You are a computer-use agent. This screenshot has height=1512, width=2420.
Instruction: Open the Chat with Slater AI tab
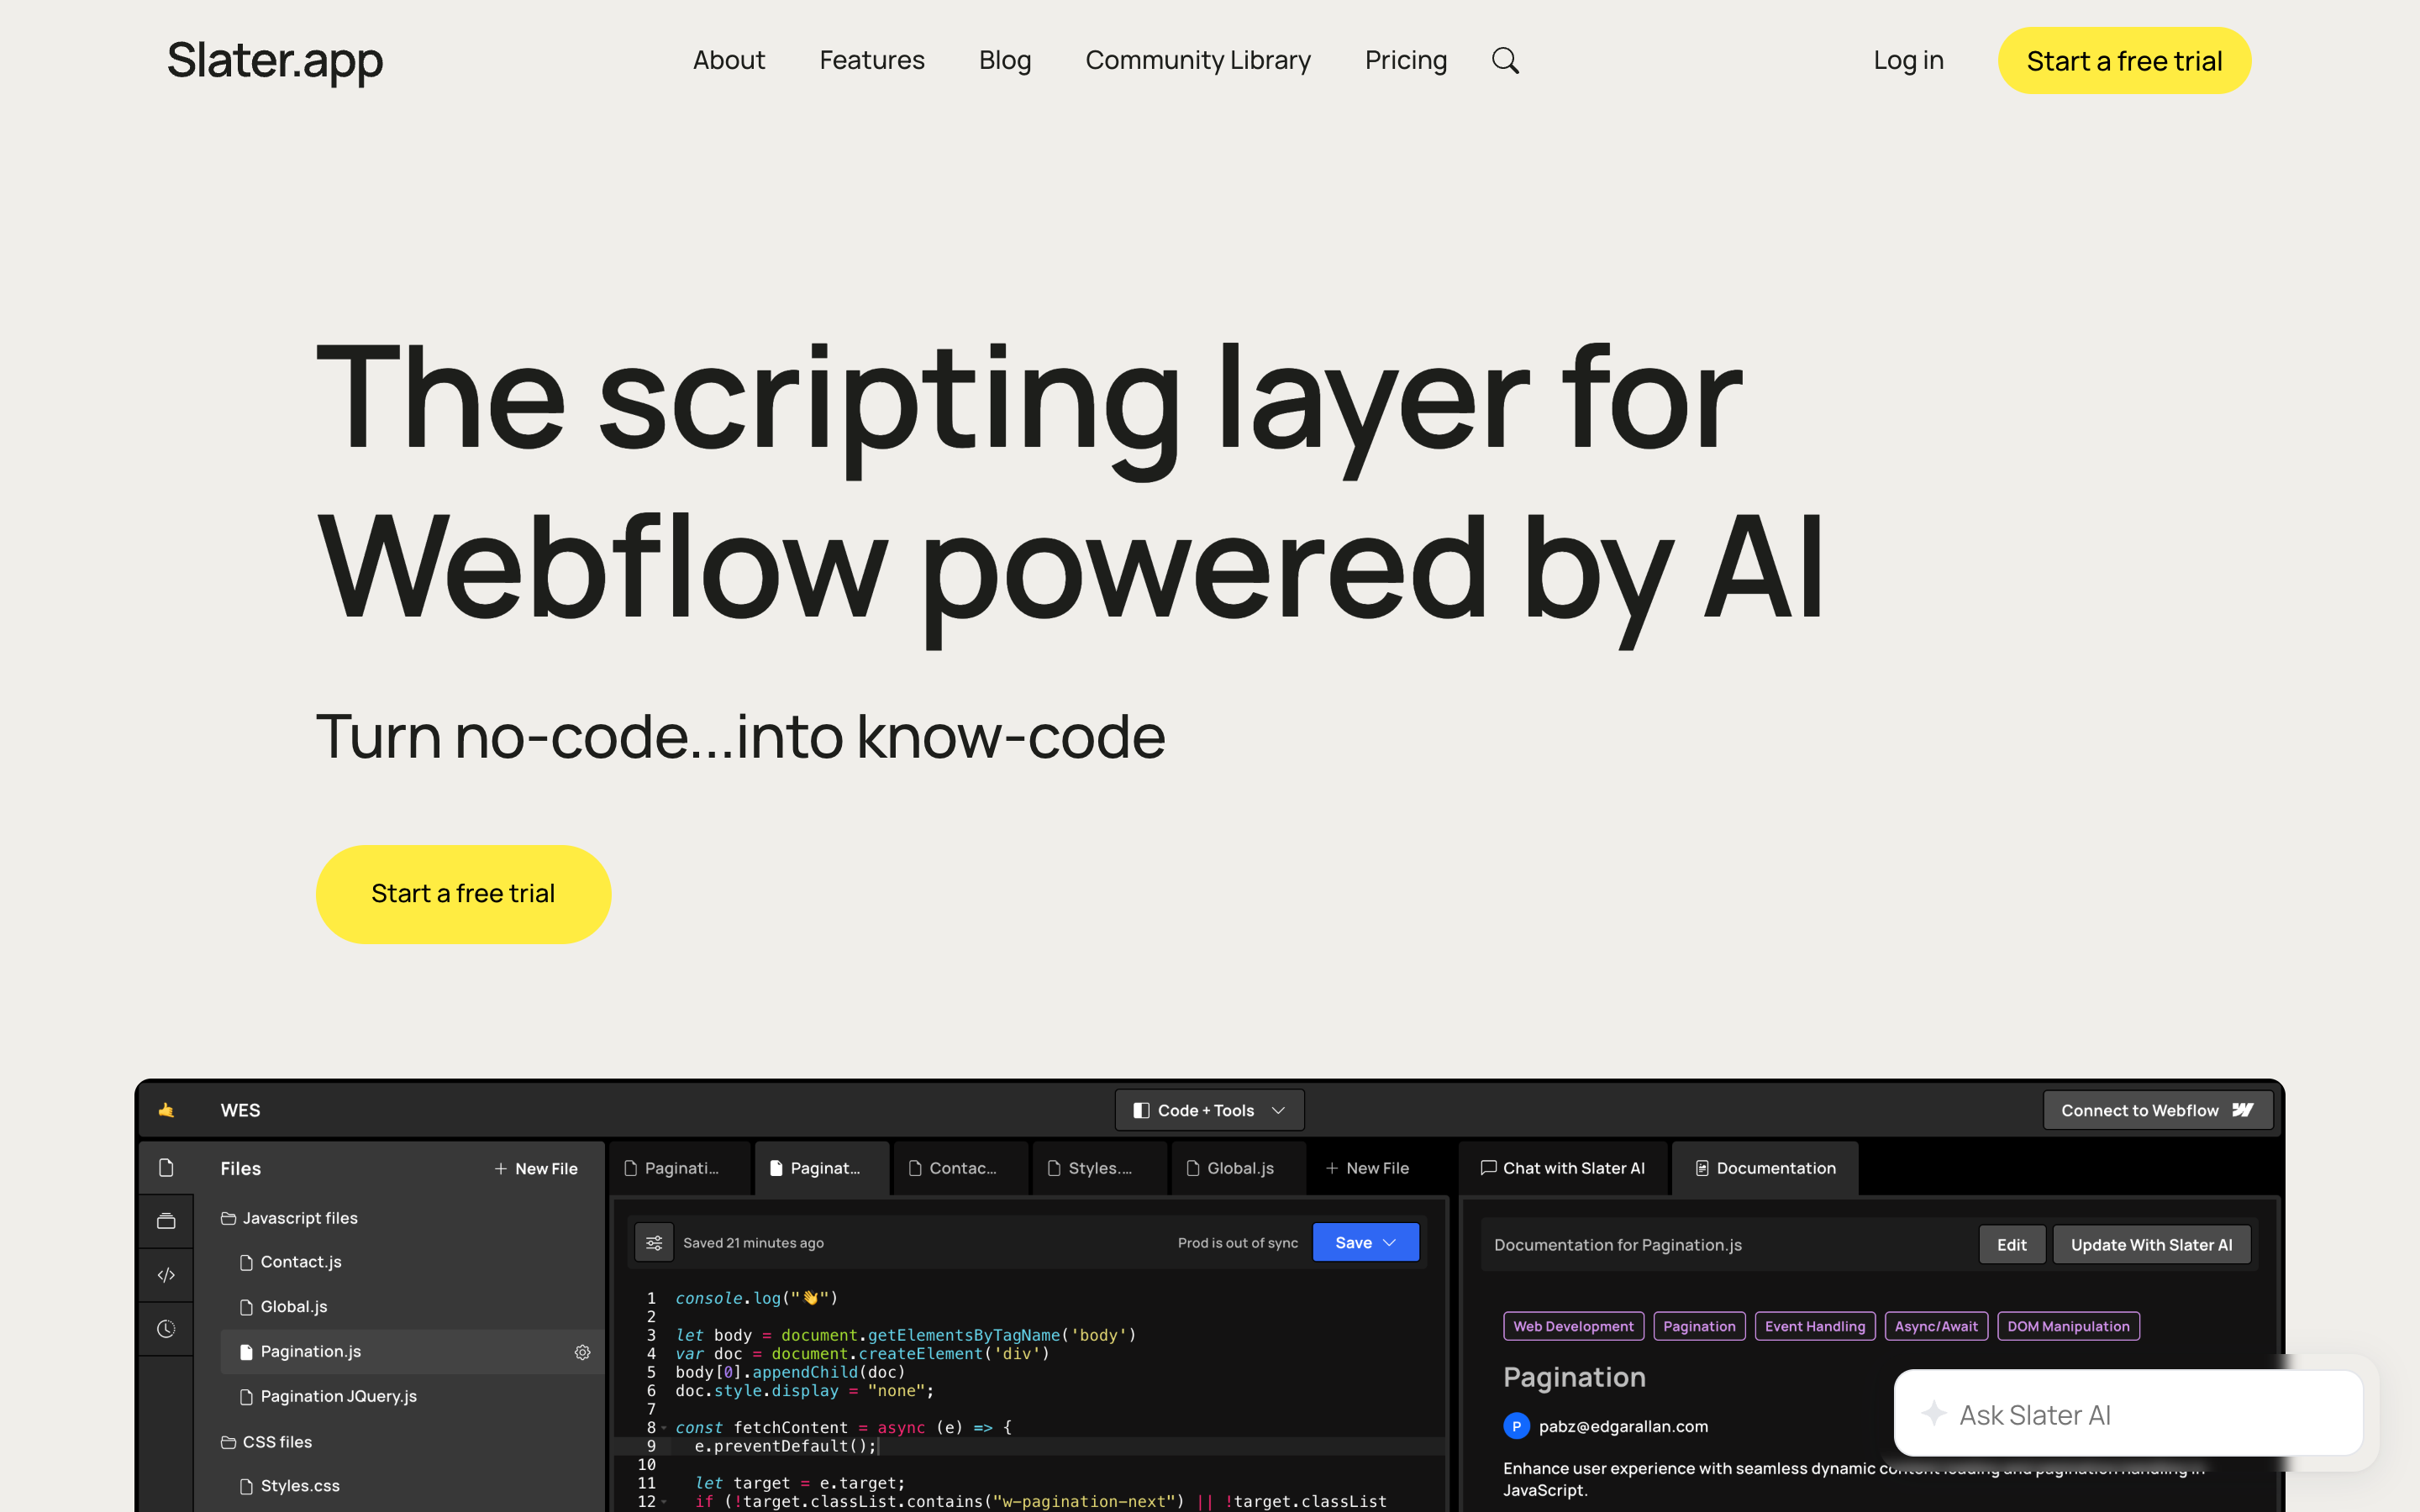point(1562,1168)
